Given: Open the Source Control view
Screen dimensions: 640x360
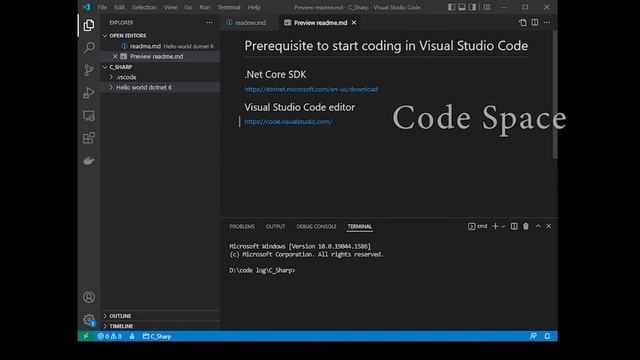Looking at the screenshot, I should coord(89,70).
